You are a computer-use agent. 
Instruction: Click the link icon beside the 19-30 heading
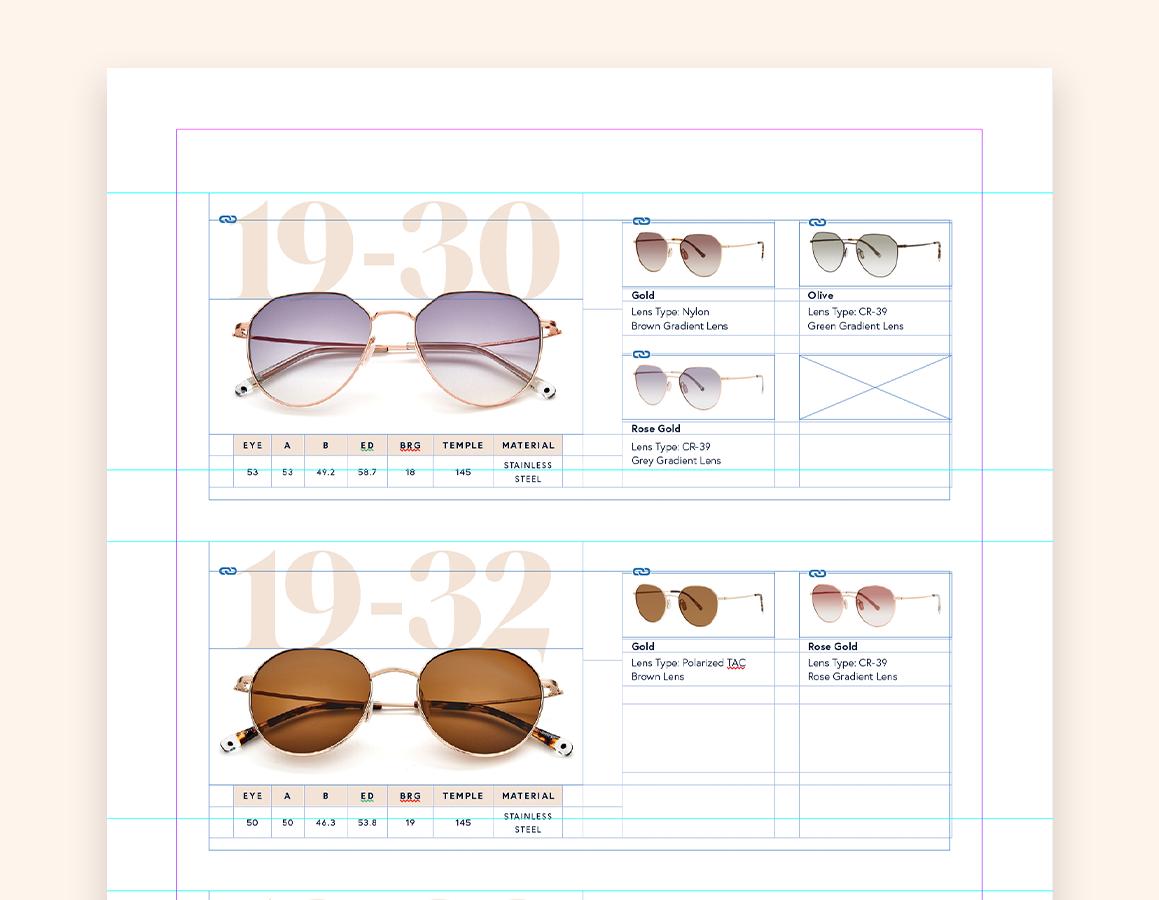tap(228, 219)
